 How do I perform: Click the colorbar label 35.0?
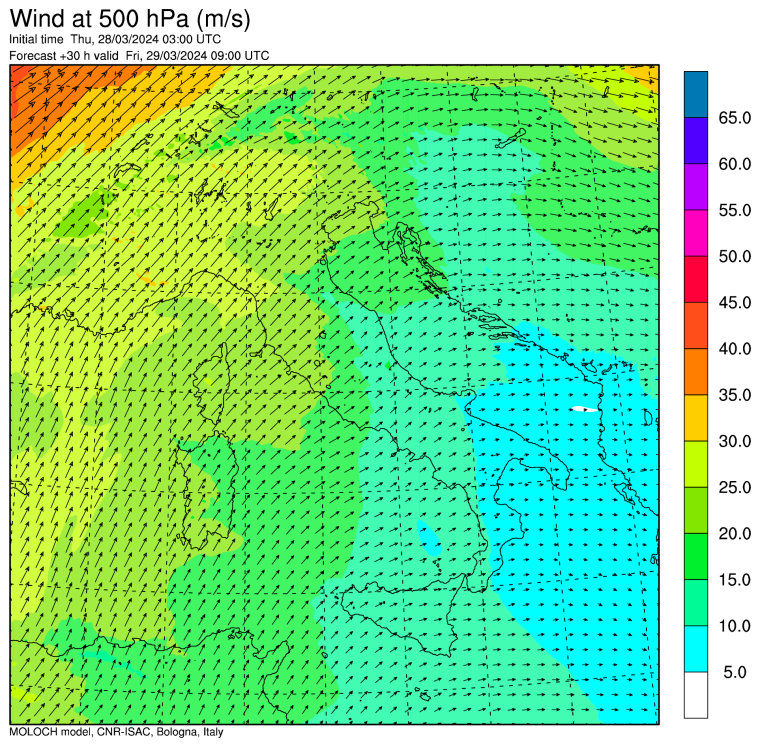click(735, 395)
